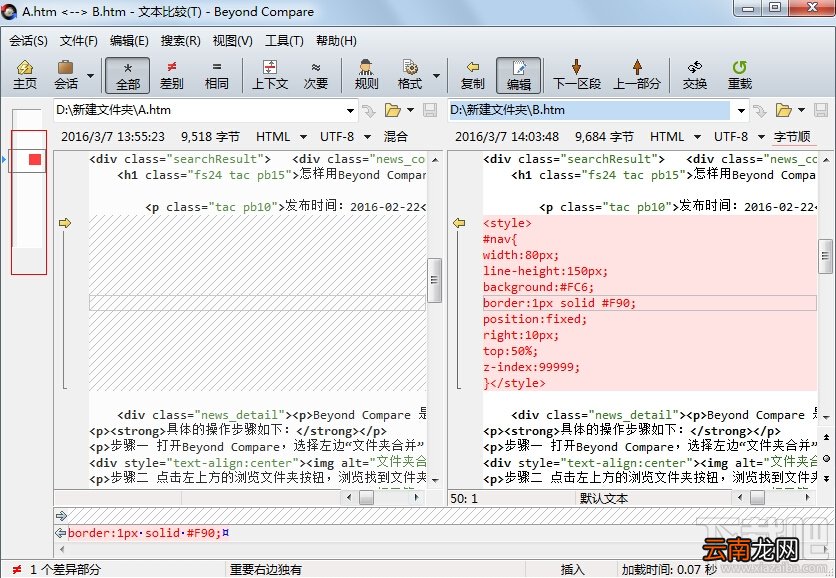Open the 编辑(E) menu
This screenshot has width=836, height=578.
coord(129,41)
